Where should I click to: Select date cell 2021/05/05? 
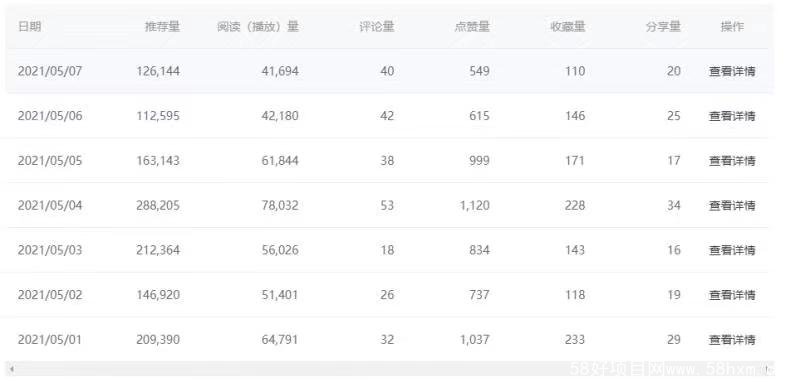[x=49, y=161]
